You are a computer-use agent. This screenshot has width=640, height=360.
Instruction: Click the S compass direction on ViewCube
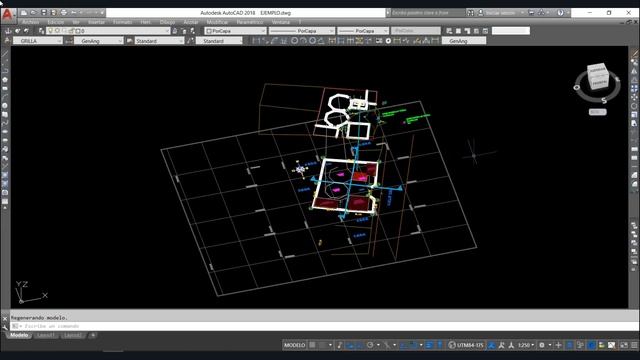click(x=604, y=100)
